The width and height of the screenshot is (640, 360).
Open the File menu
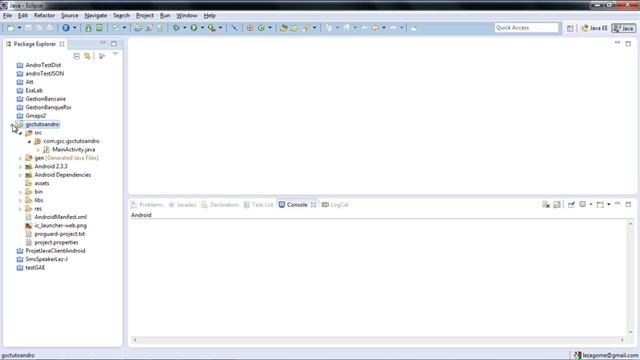(7, 16)
